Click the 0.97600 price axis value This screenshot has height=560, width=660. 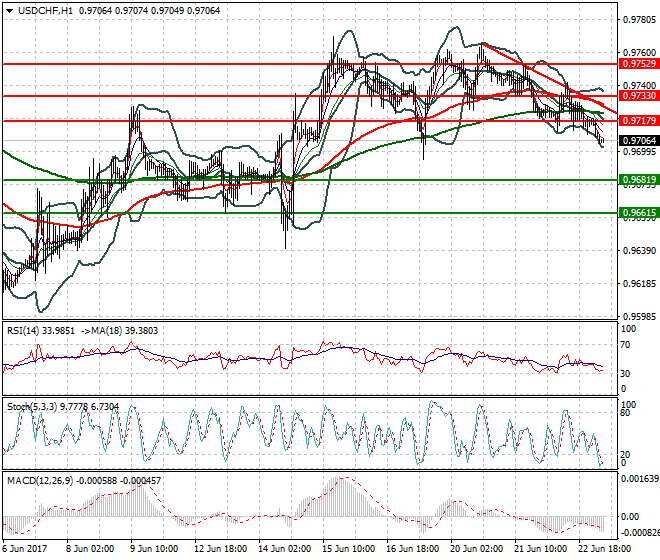pos(639,53)
